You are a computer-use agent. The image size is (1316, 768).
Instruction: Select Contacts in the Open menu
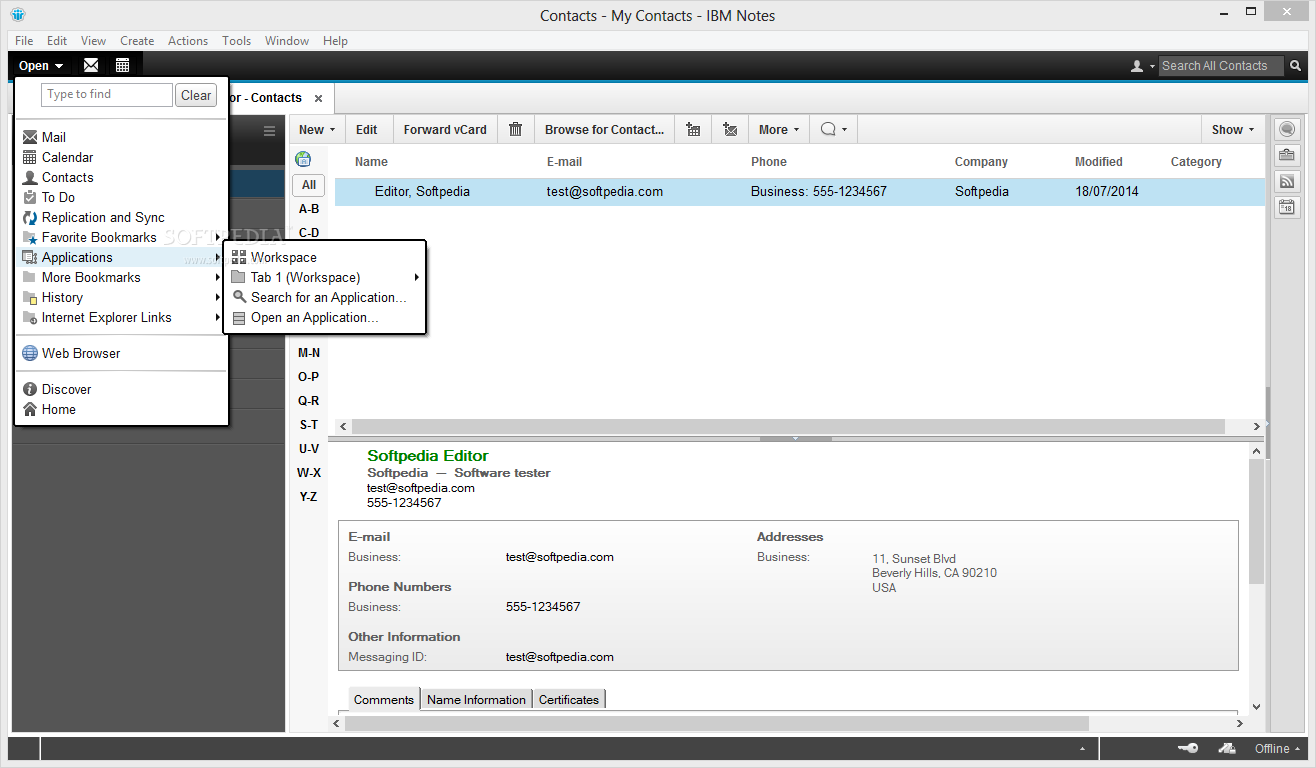(122, 177)
